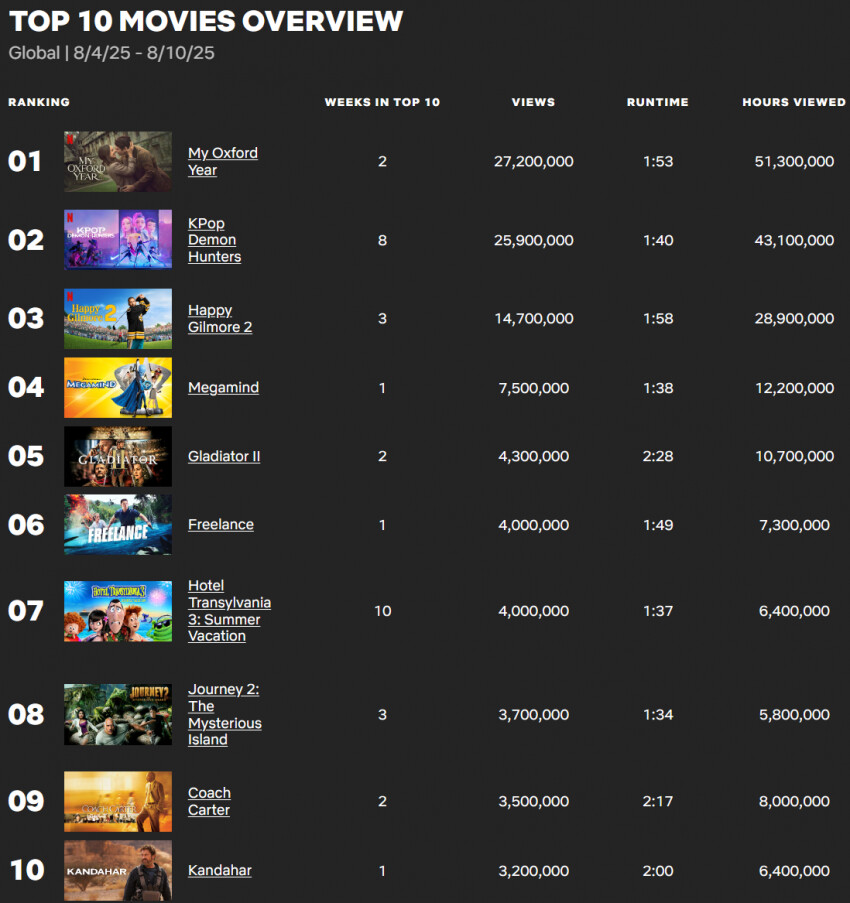Click the 10,700,000 hours viewed value

pos(794,456)
